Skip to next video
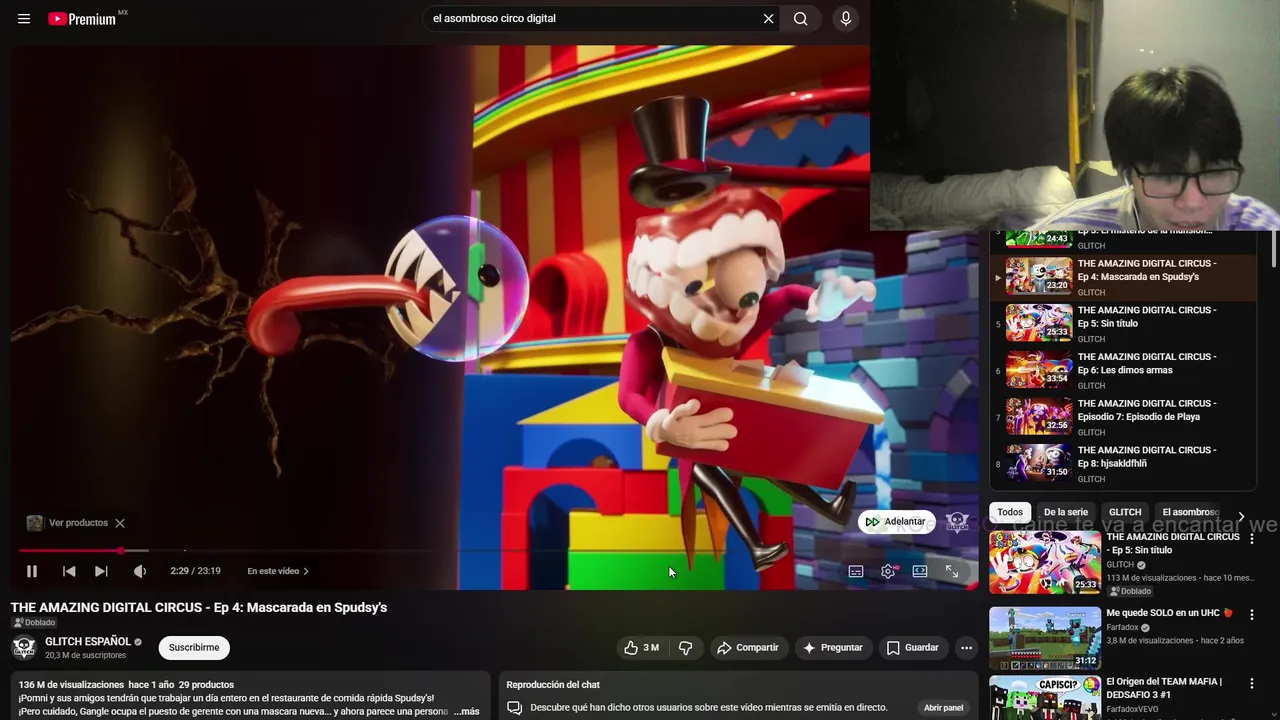The height and width of the screenshot is (720, 1280). (x=101, y=571)
